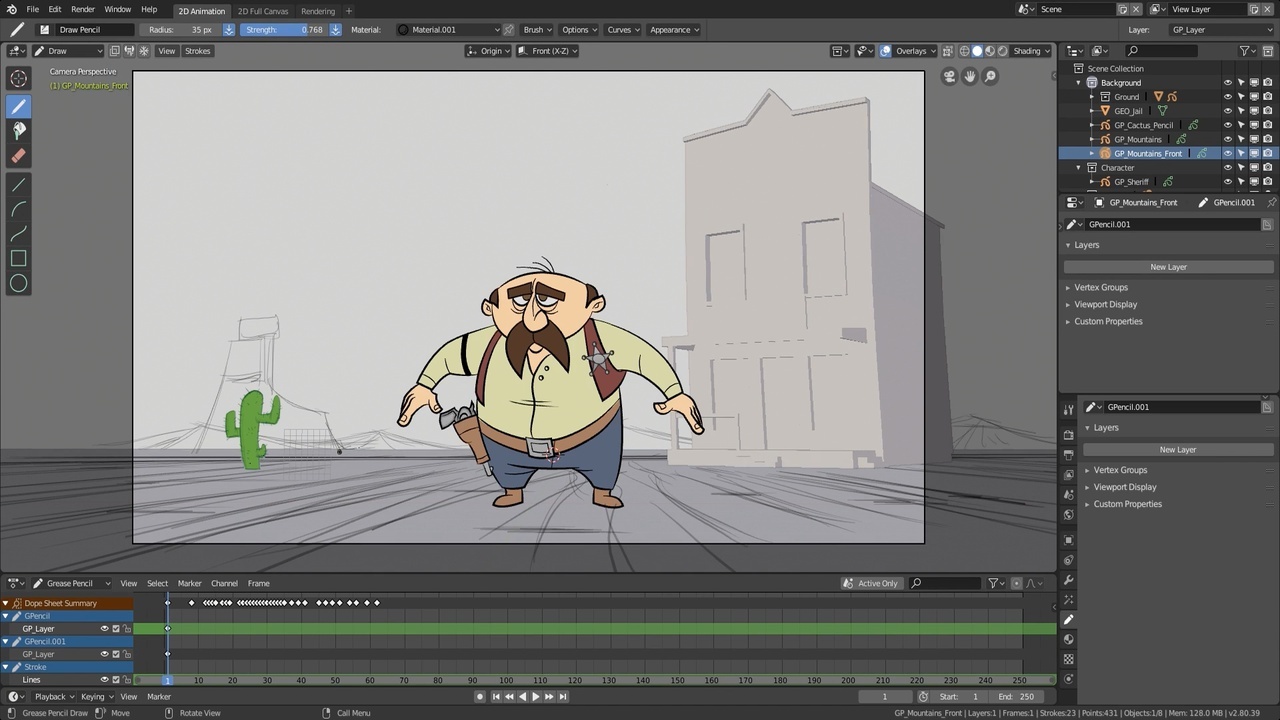Click the pan view hand icon
Viewport: 1280px width, 720px height.
point(969,76)
